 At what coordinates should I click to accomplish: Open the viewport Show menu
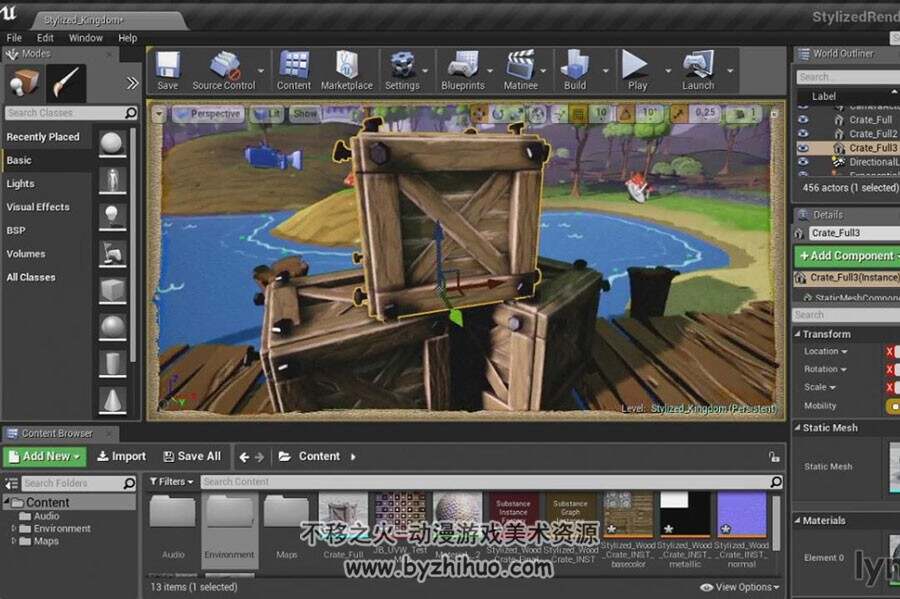point(305,114)
